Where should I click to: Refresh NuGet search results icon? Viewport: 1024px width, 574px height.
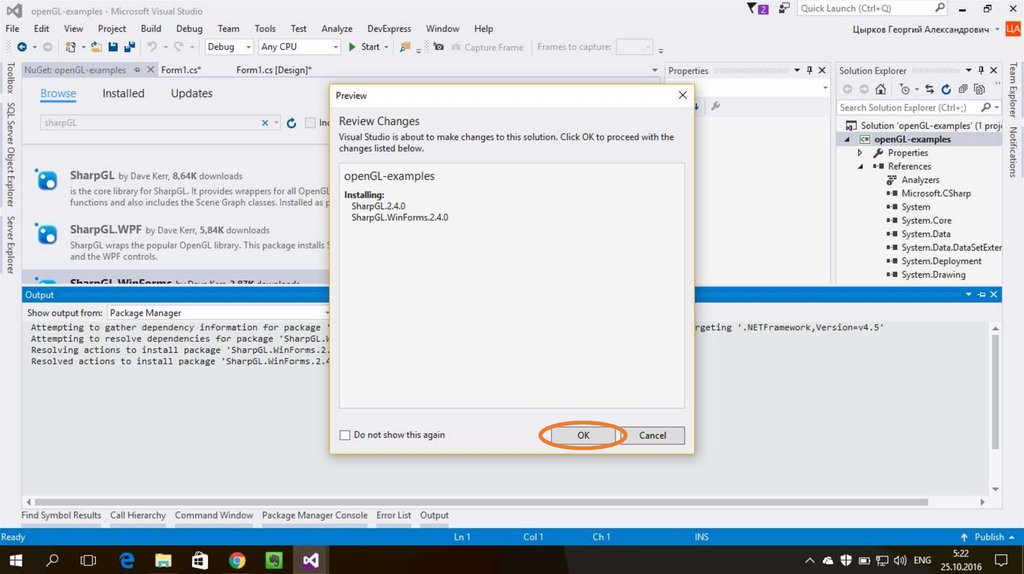(x=292, y=123)
